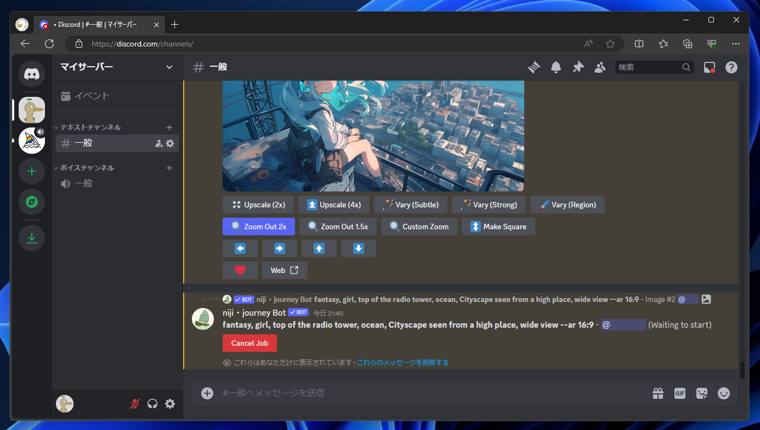760x430 pixels.
Task: Join the 一般 voice channel
Action: (x=117, y=184)
